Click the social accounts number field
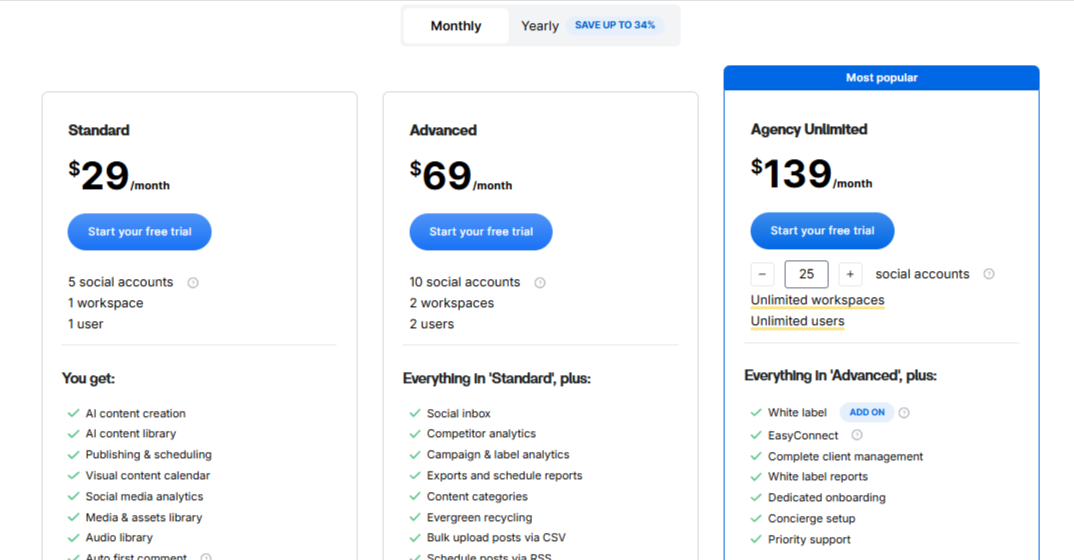Viewport: 1074px width, 560px height. [806, 274]
